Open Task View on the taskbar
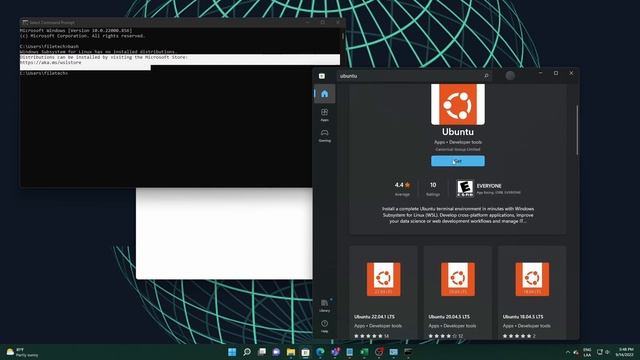Viewport: 640px width, 360px height. (x=262, y=352)
